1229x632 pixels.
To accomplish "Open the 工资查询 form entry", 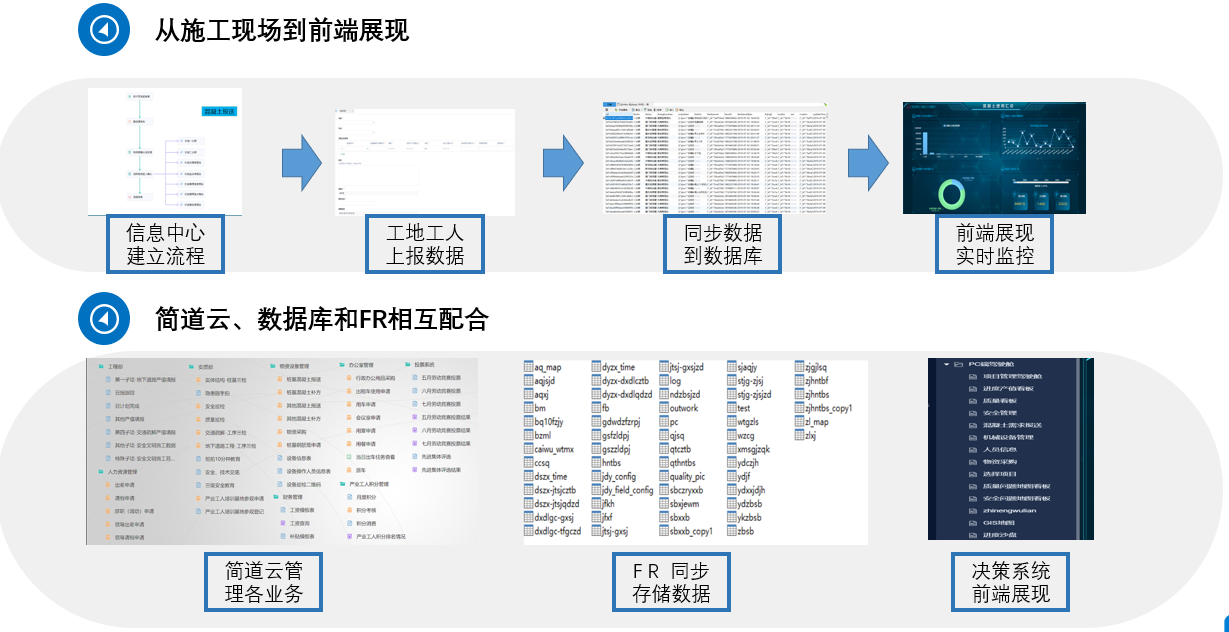I will (301, 522).
